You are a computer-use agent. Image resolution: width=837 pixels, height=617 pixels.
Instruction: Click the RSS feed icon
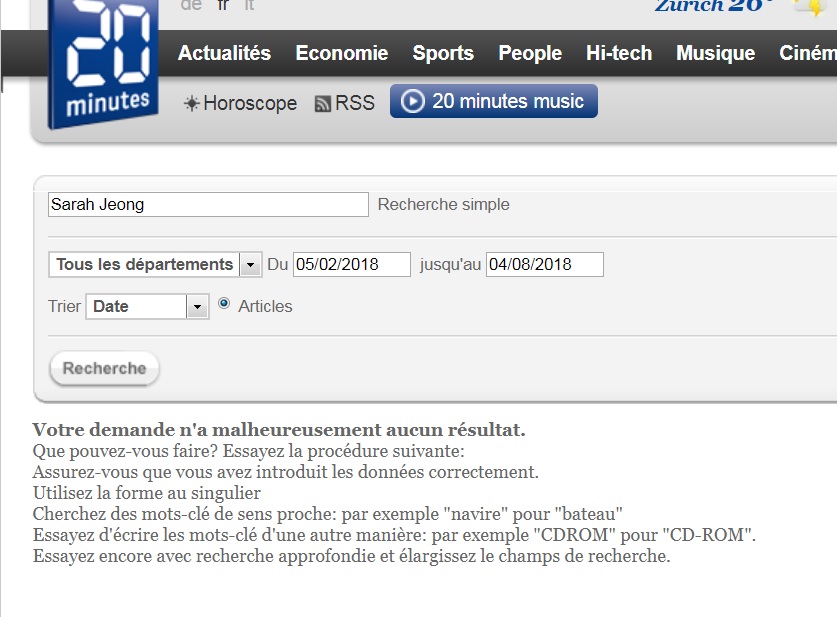tap(323, 104)
